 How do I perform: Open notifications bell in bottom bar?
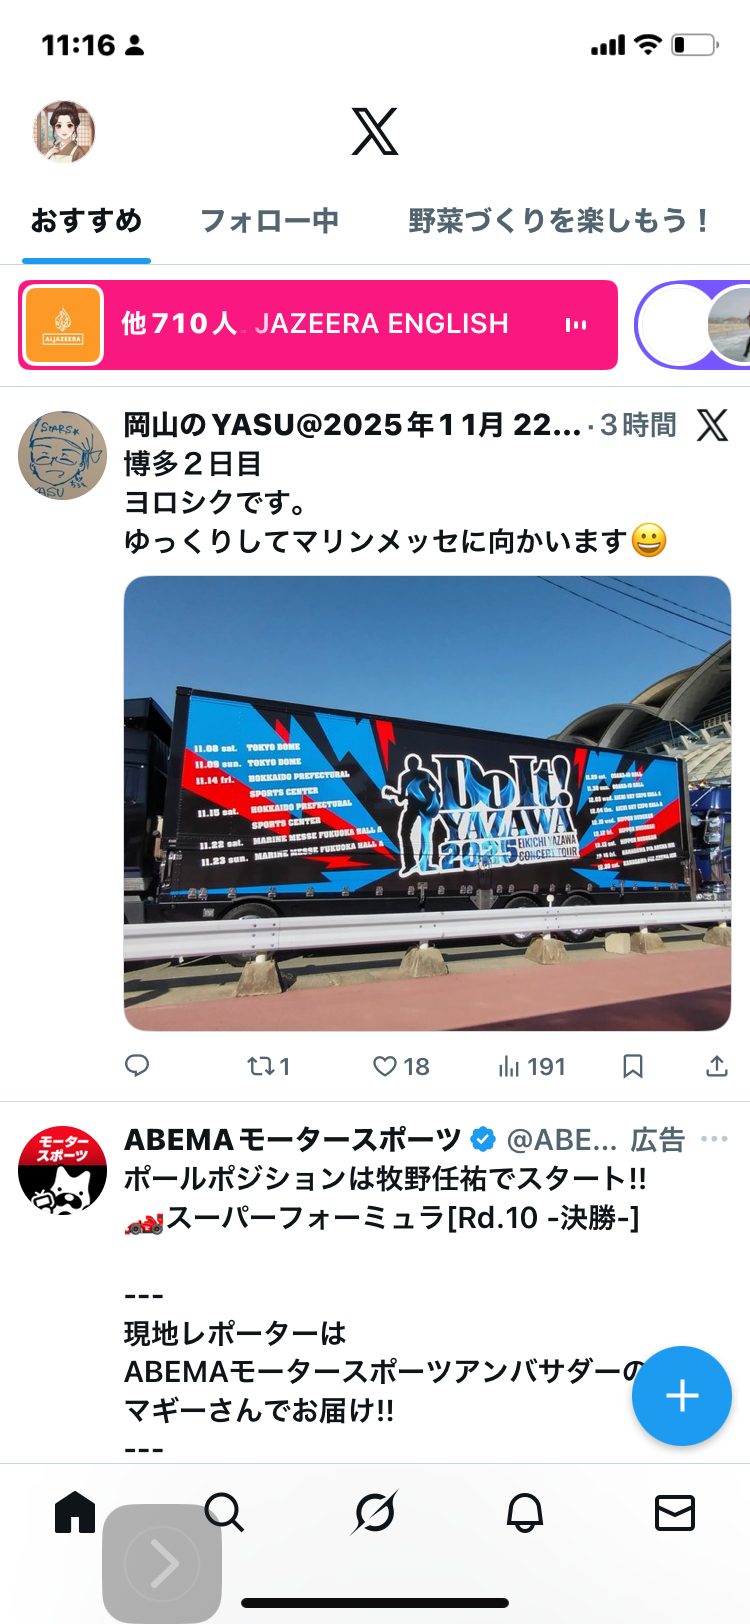click(x=525, y=1513)
